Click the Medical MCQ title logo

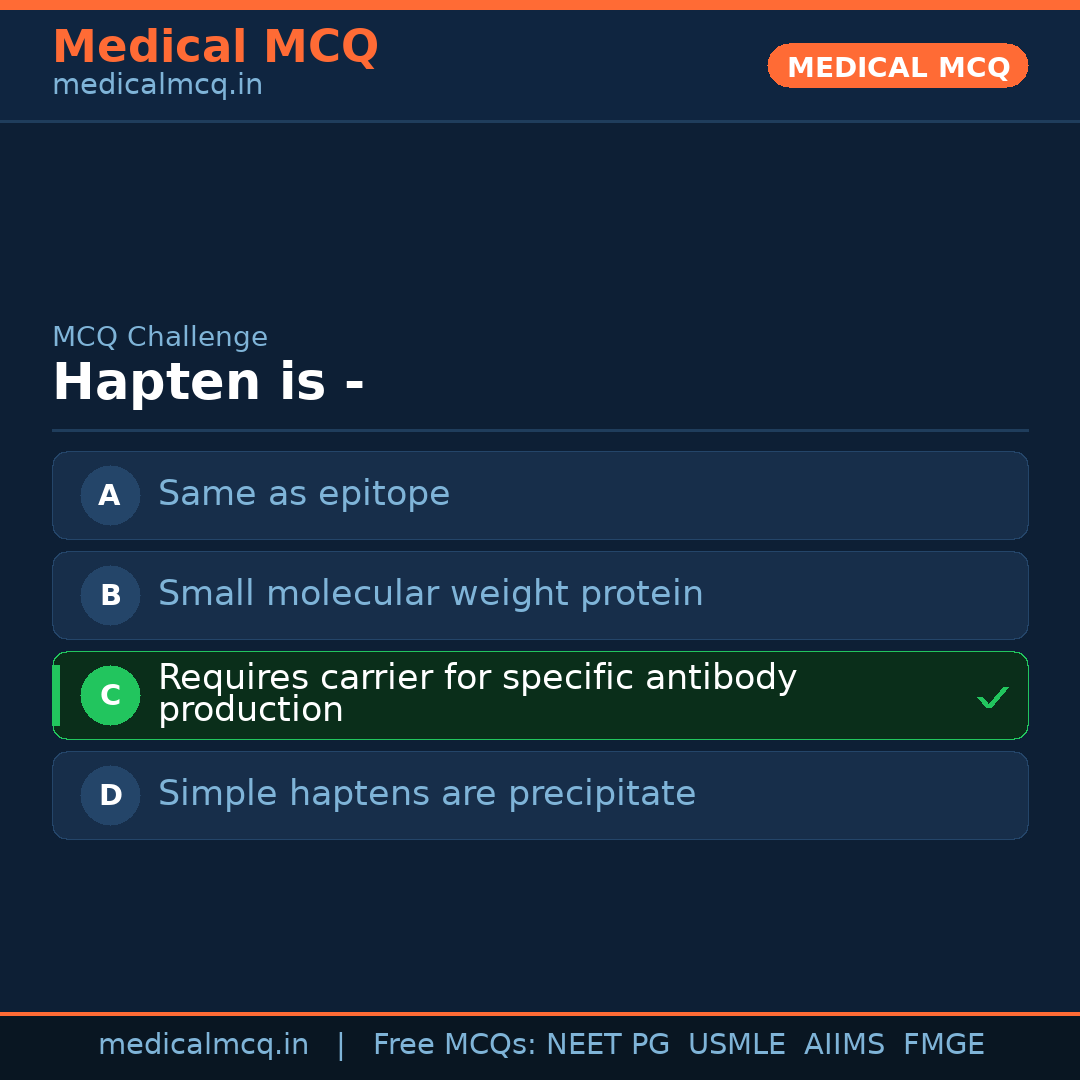coord(215,46)
